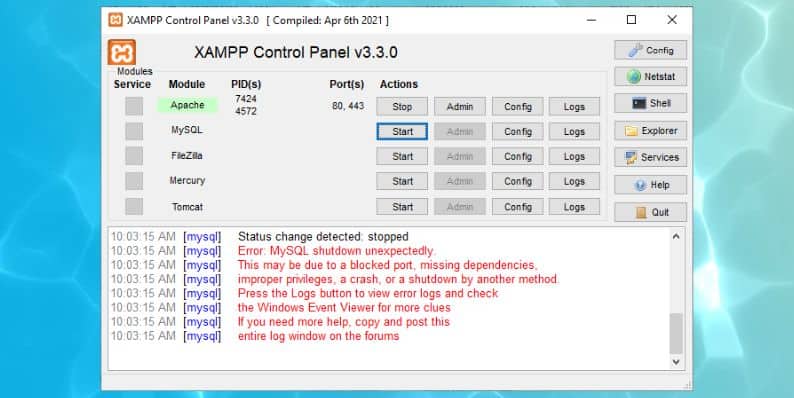
Task: Click the XAMPP title bar icon
Action: (115, 20)
